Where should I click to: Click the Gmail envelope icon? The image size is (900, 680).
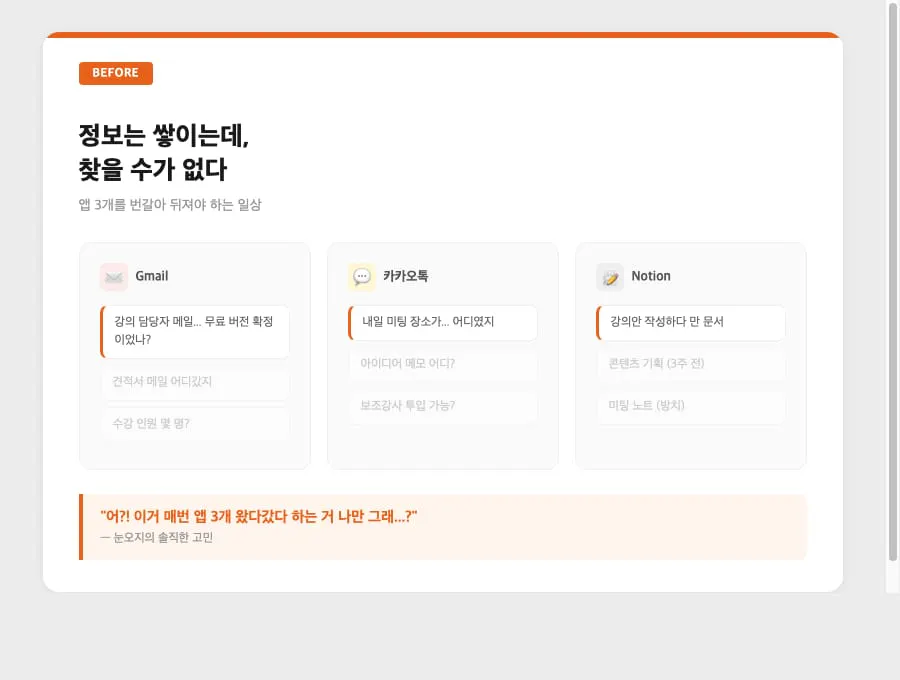coord(113,276)
